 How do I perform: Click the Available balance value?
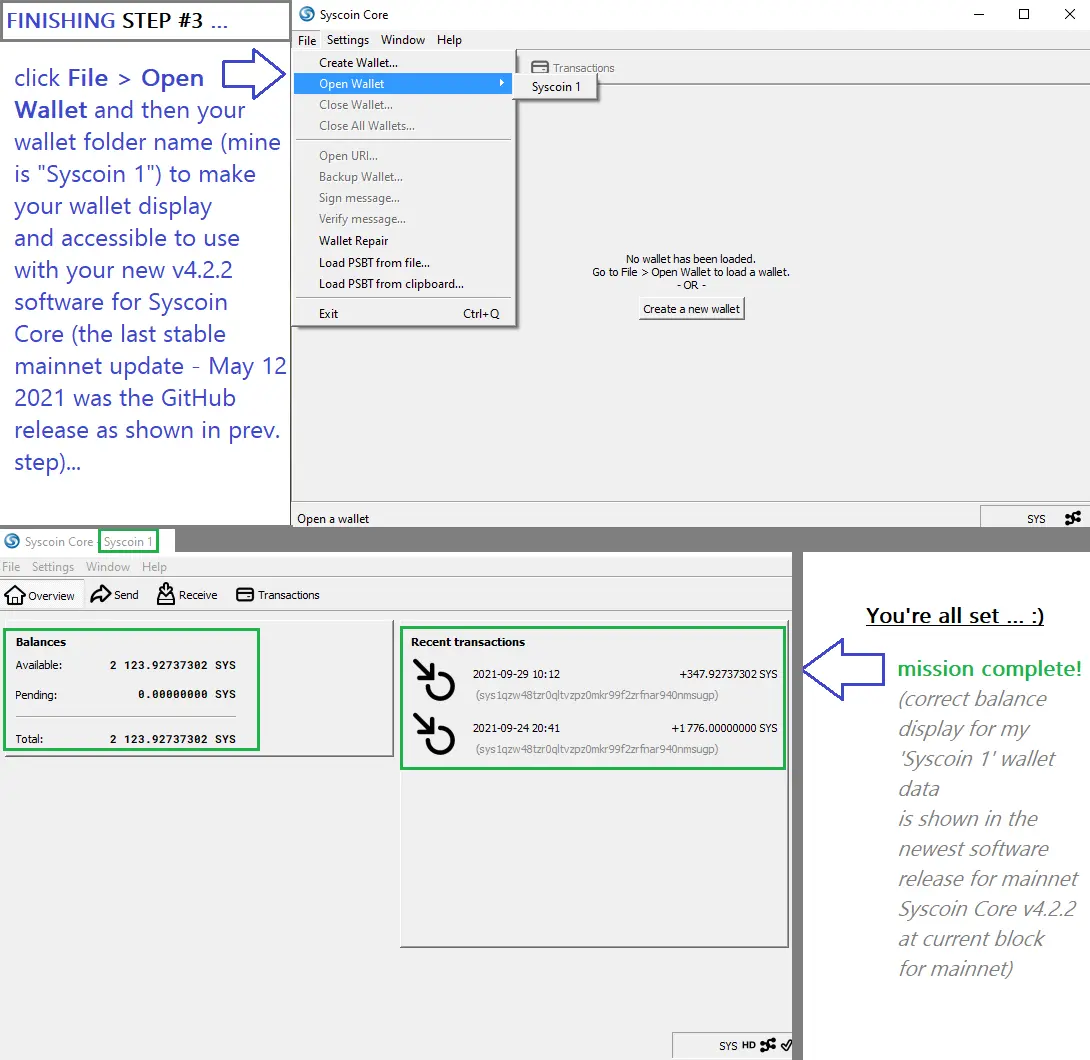click(x=172, y=665)
